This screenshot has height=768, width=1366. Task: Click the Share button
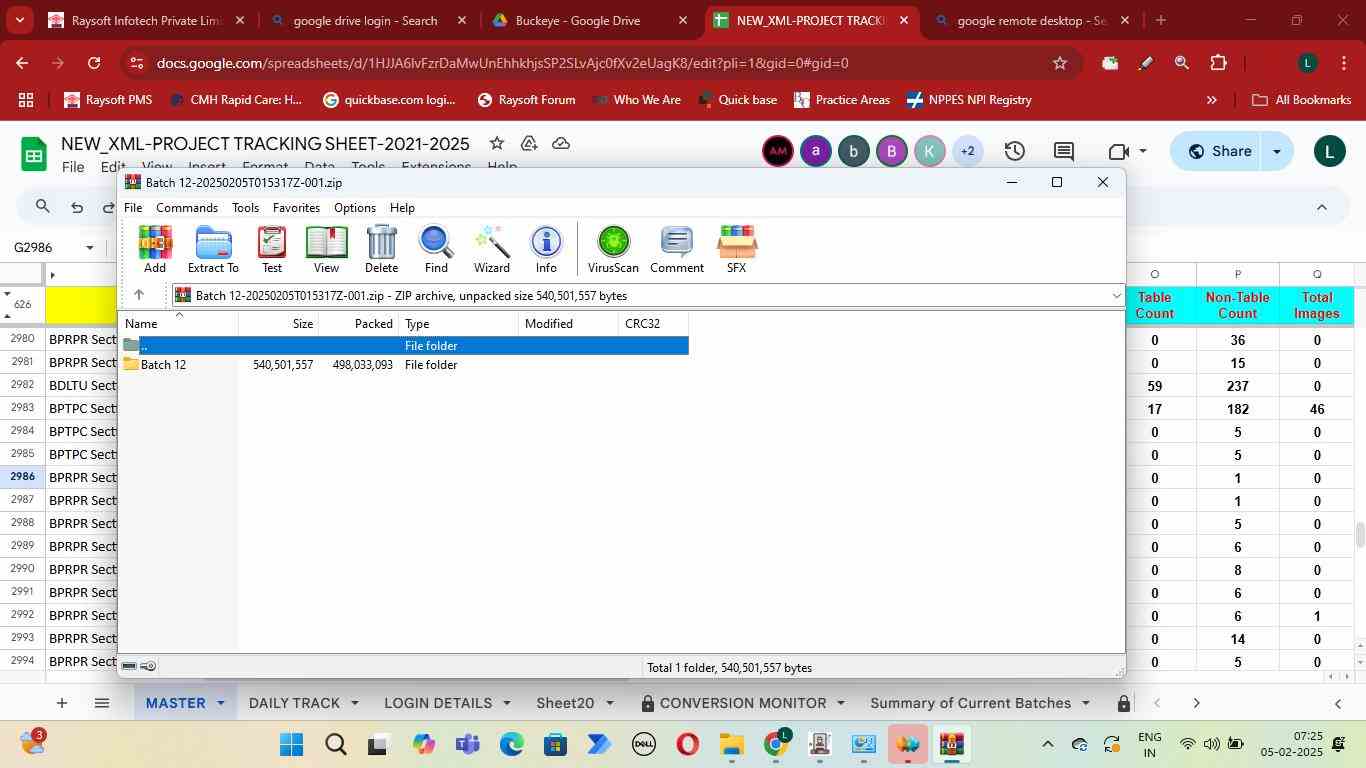(x=1219, y=152)
